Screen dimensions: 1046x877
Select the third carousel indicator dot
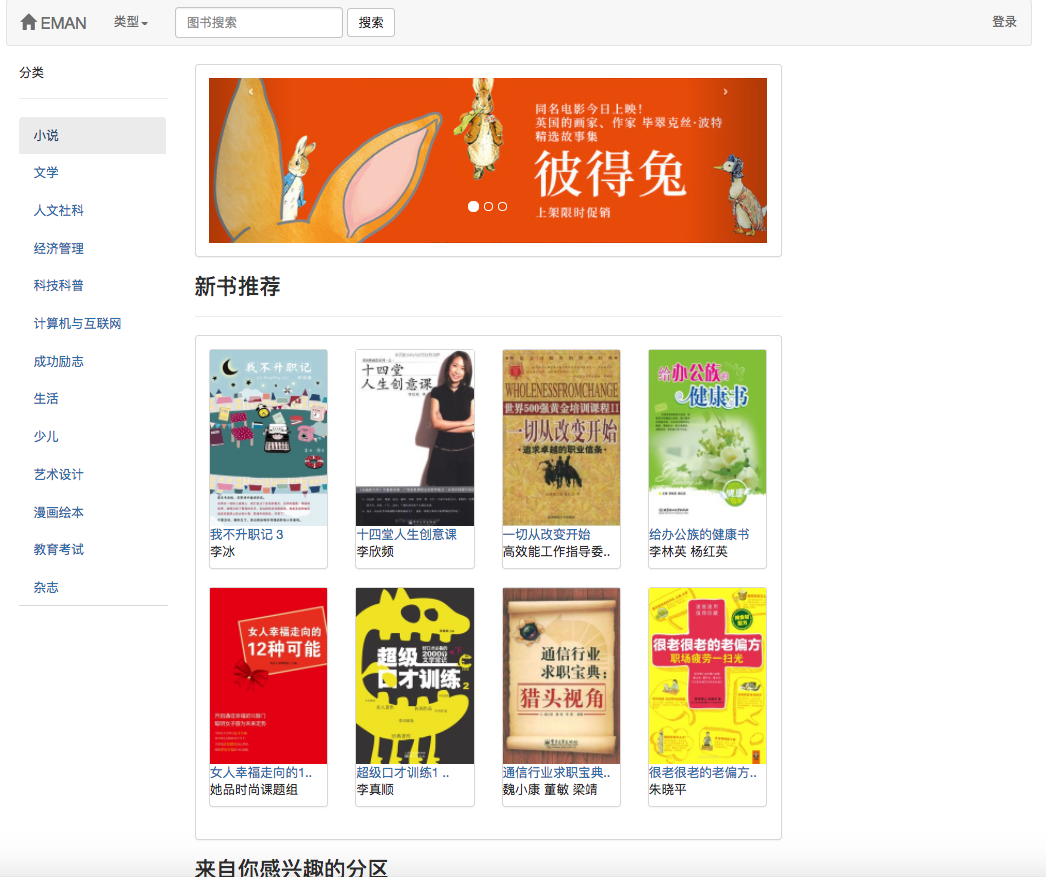click(x=502, y=207)
